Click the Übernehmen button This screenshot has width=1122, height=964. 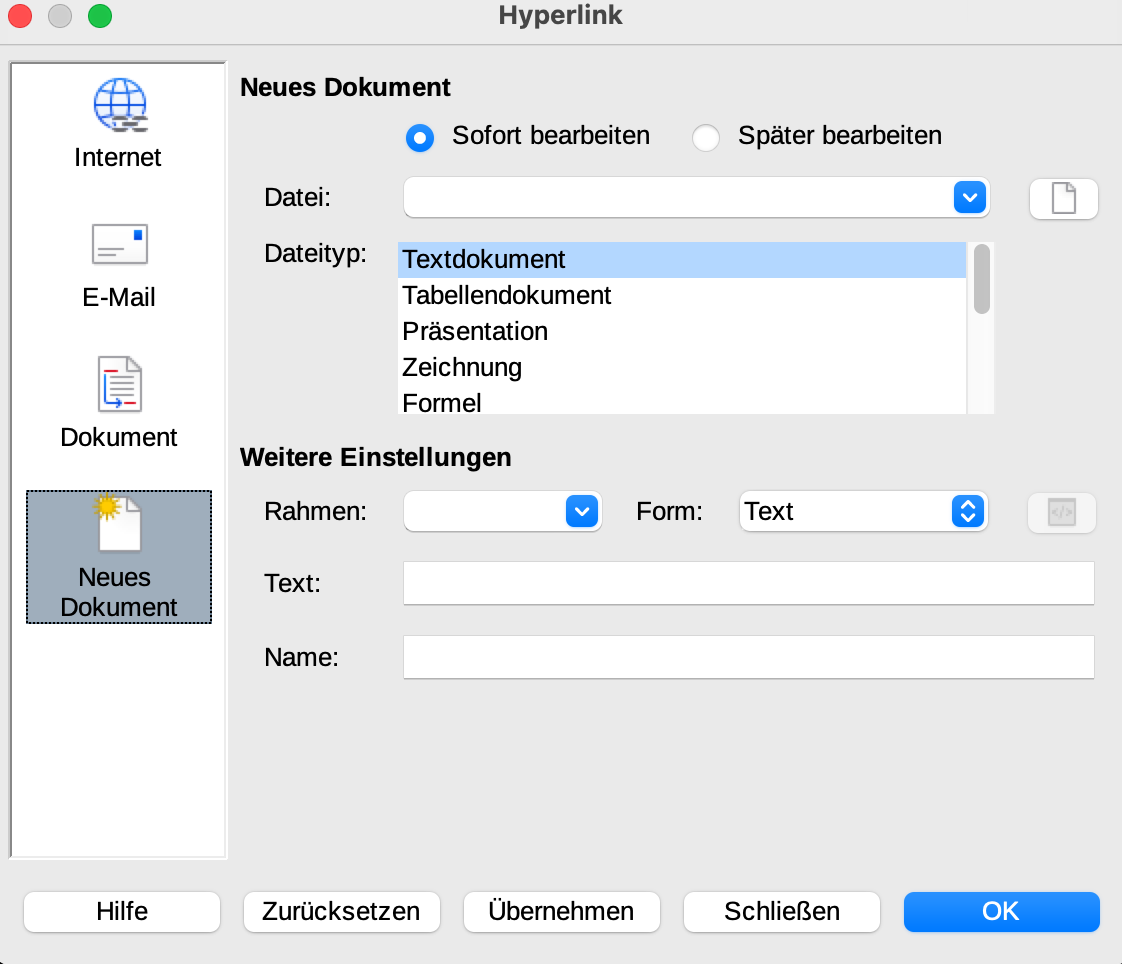562,912
